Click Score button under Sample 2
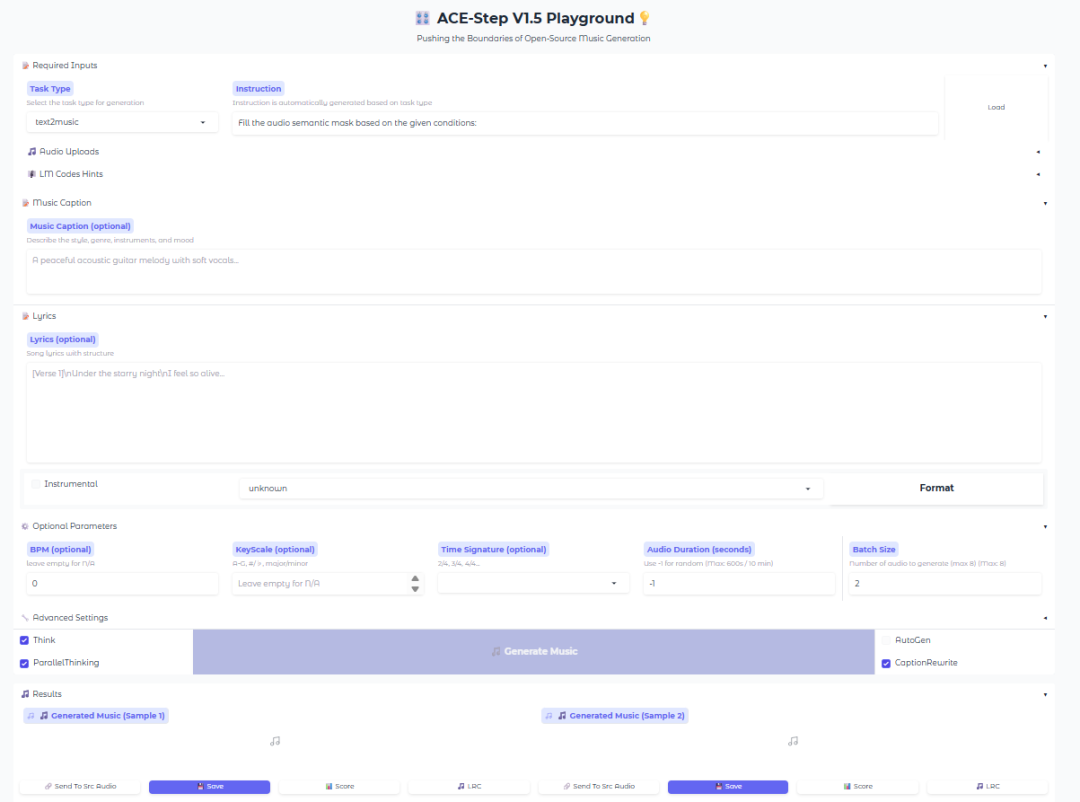The width and height of the screenshot is (1080, 802). click(x=857, y=786)
